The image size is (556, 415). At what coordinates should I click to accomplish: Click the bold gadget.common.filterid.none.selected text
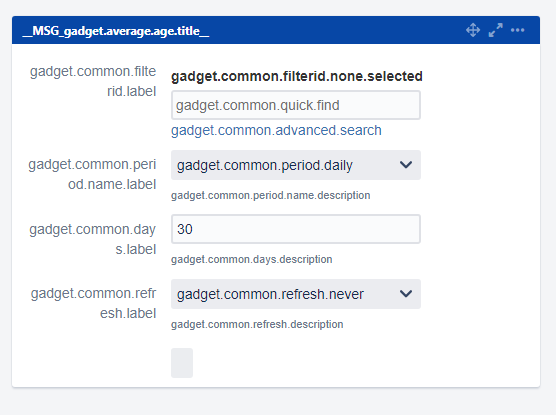[x=297, y=76]
